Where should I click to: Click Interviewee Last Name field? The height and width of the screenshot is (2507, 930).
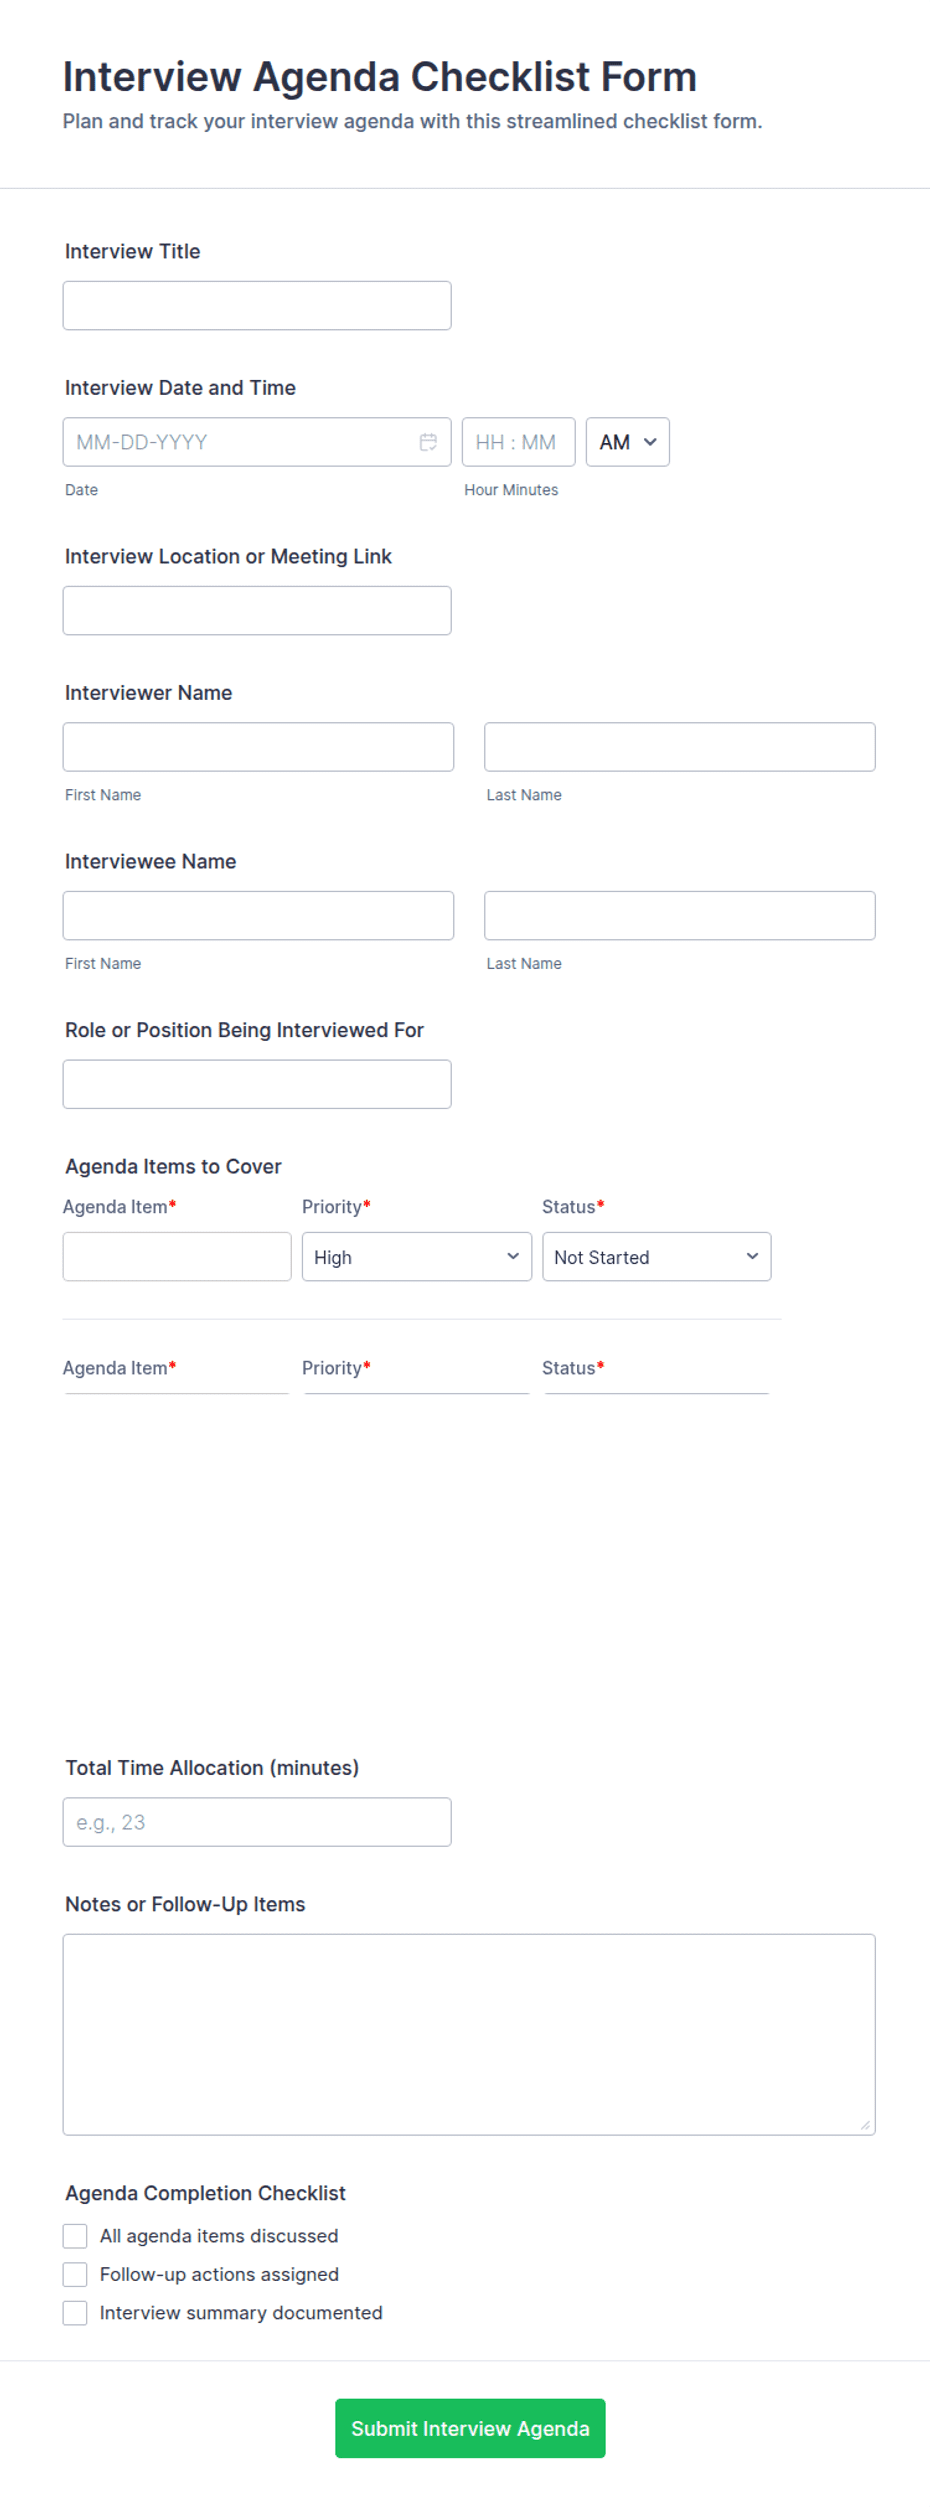click(x=679, y=915)
